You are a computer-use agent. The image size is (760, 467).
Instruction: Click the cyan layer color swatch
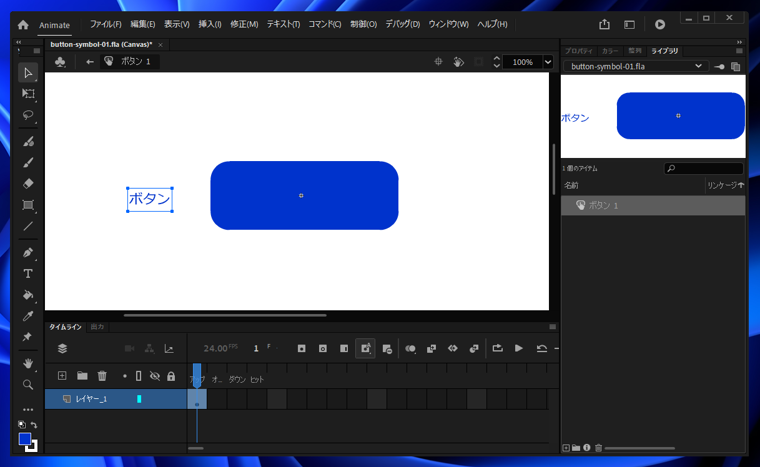pos(139,399)
